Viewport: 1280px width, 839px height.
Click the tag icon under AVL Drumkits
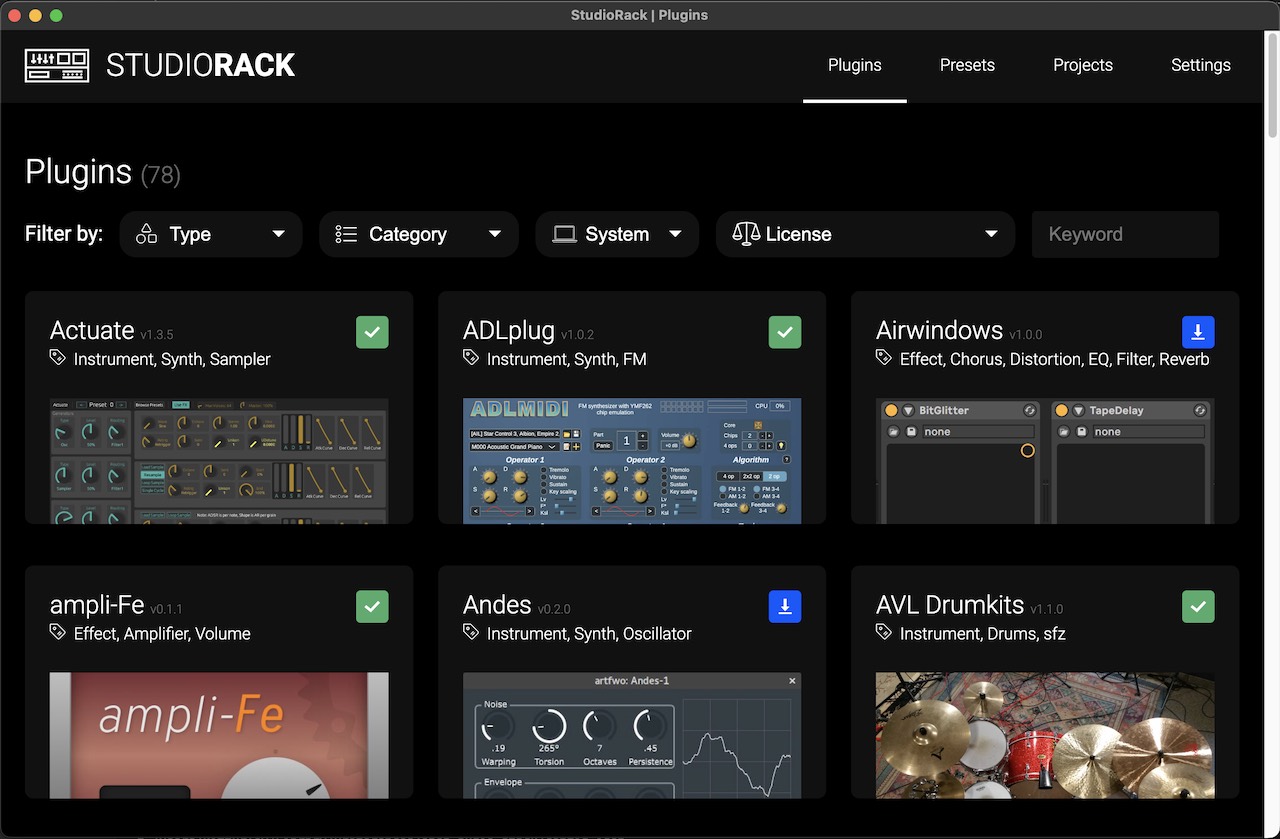point(884,633)
